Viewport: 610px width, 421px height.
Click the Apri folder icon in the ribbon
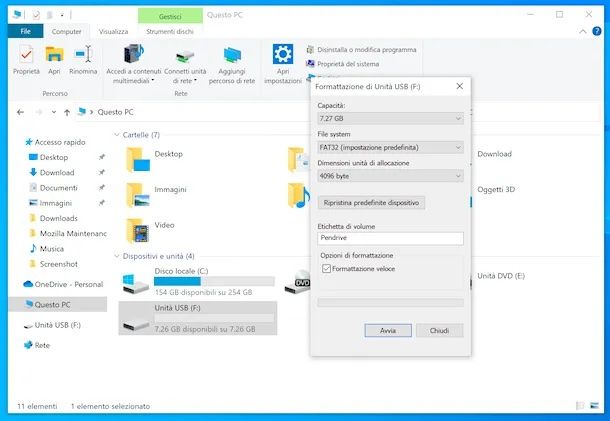click(x=54, y=55)
